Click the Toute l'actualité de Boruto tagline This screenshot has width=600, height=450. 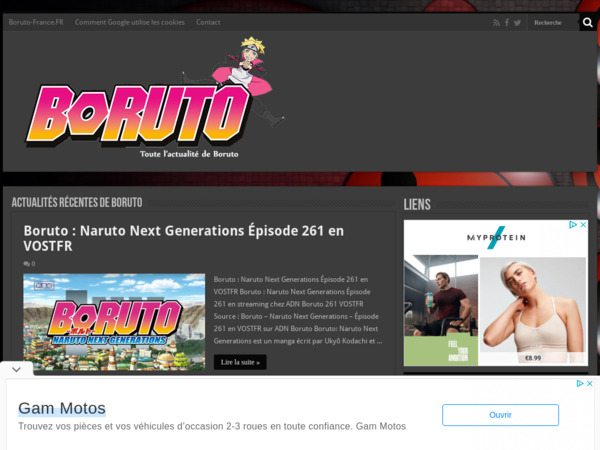(189, 154)
